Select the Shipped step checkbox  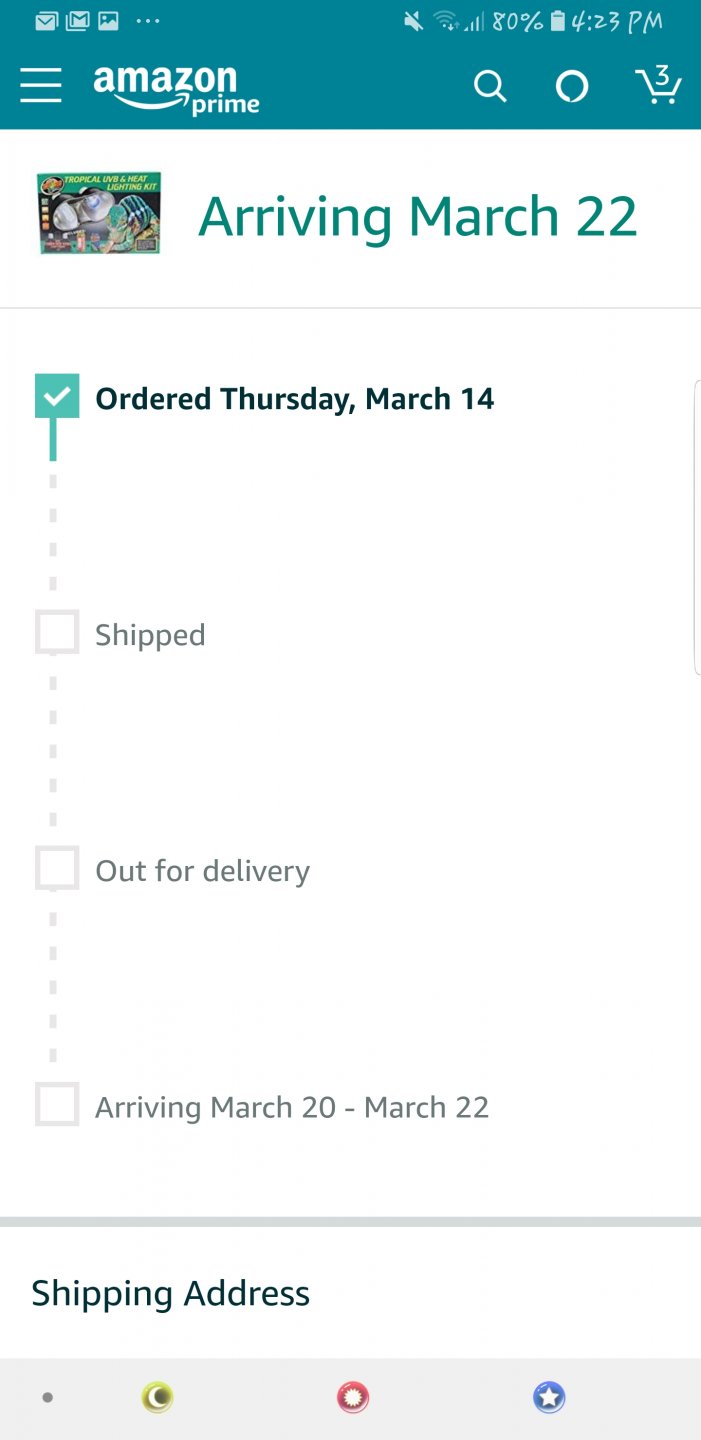point(57,633)
